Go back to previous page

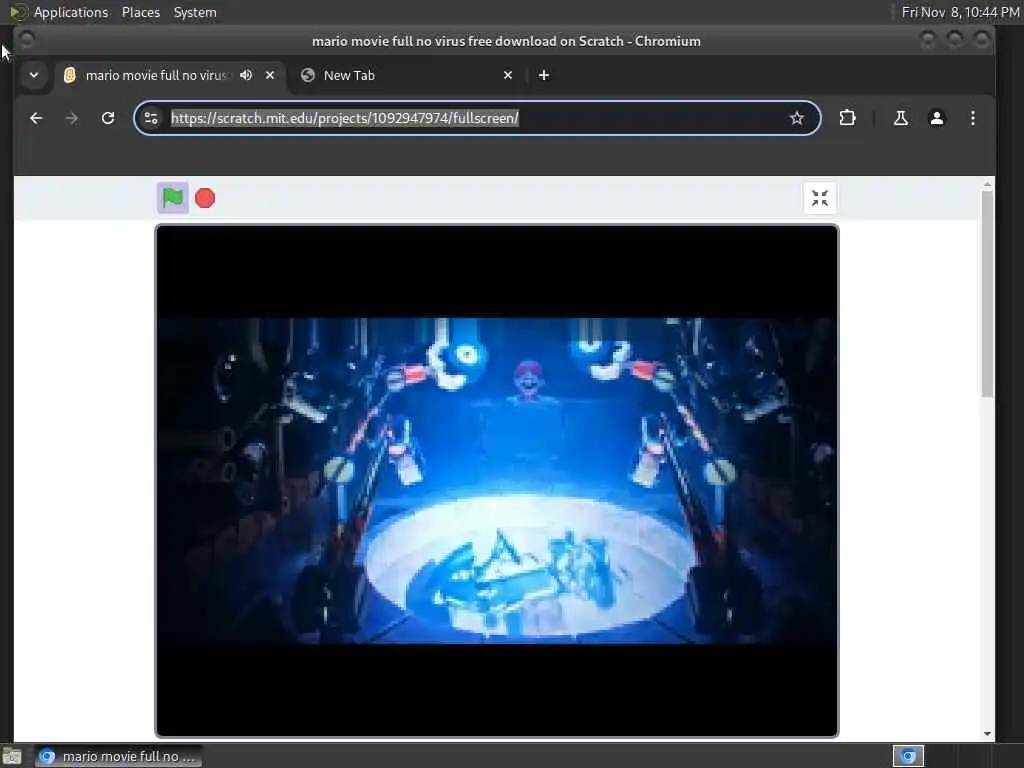36,118
